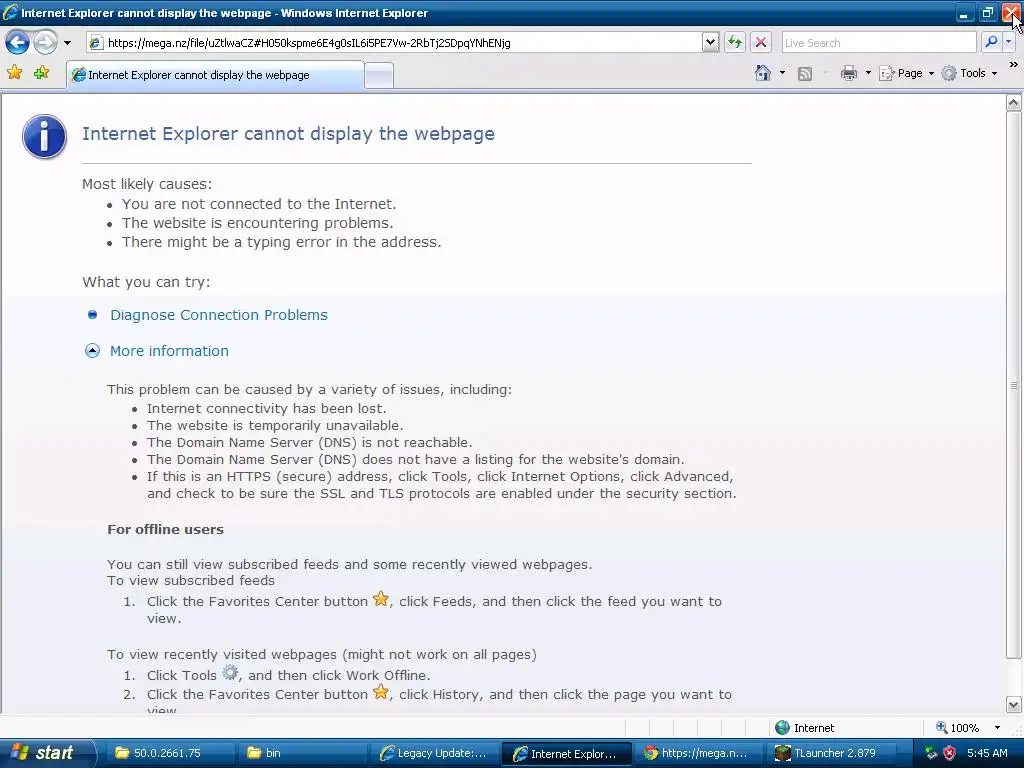Print the page using the printer icon
This screenshot has height=768, width=1024.
(x=849, y=73)
